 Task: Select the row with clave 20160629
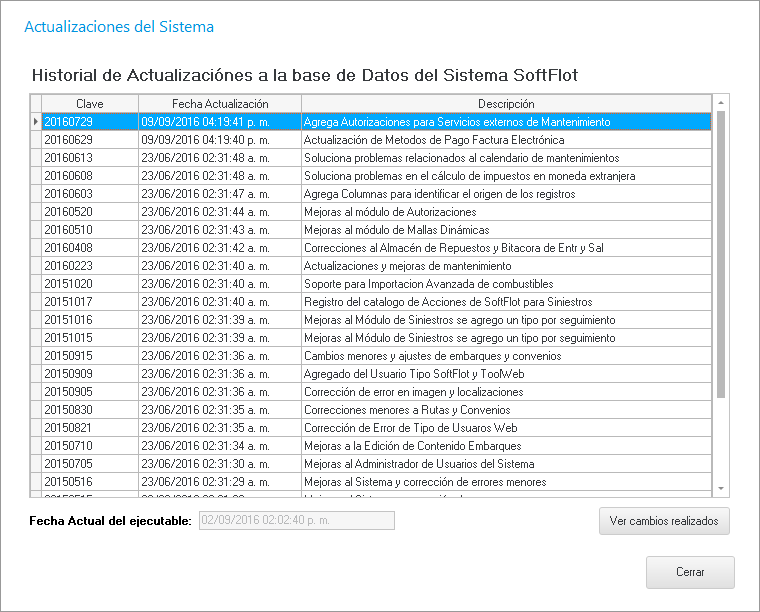[89, 140]
